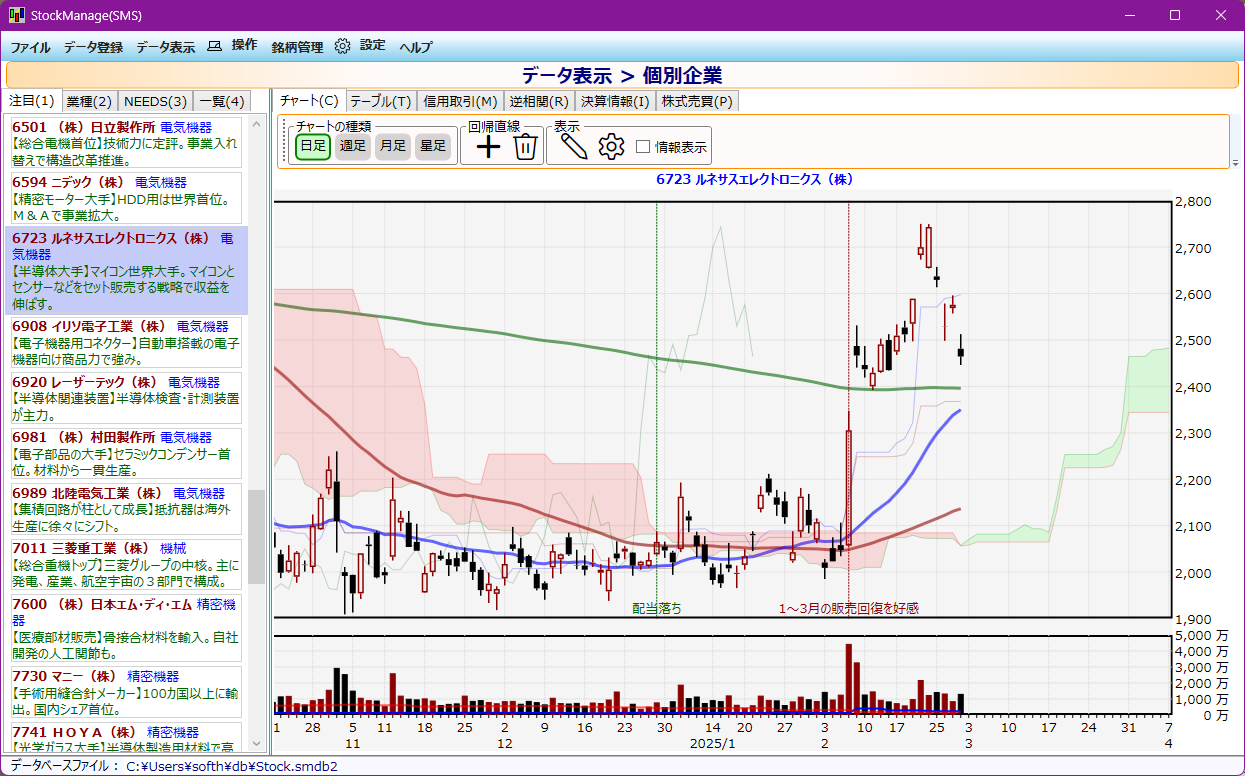Open the 設定 menu
1245x776 pixels.
372,46
